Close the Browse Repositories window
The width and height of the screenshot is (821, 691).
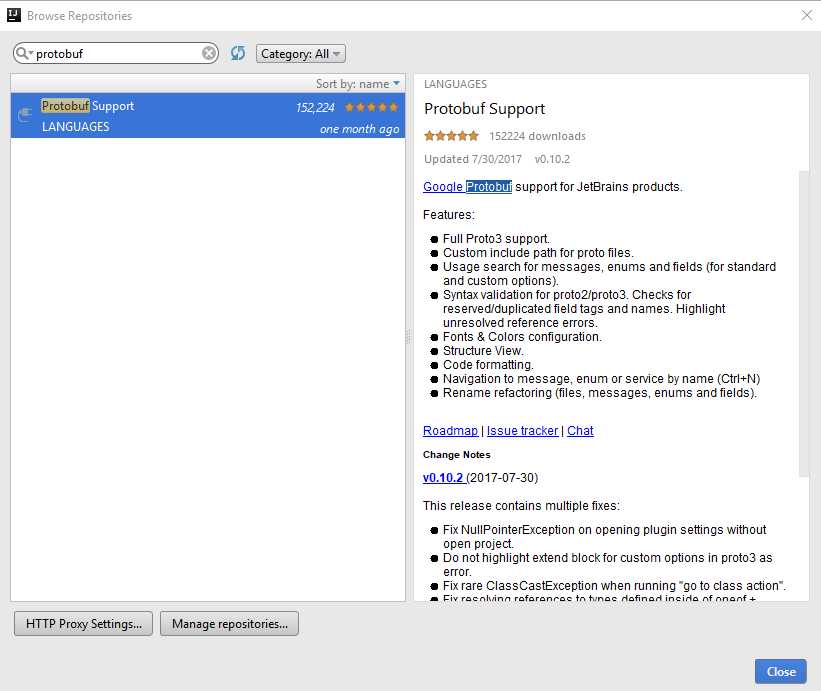coord(806,15)
